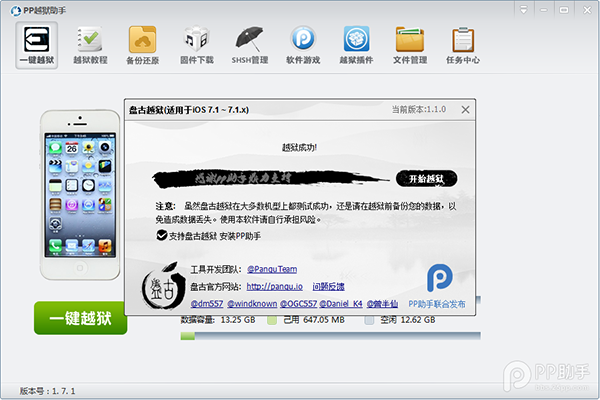Click the blue PP助手 logo in the dialog
The image size is (600, 400).
point(439,278)
